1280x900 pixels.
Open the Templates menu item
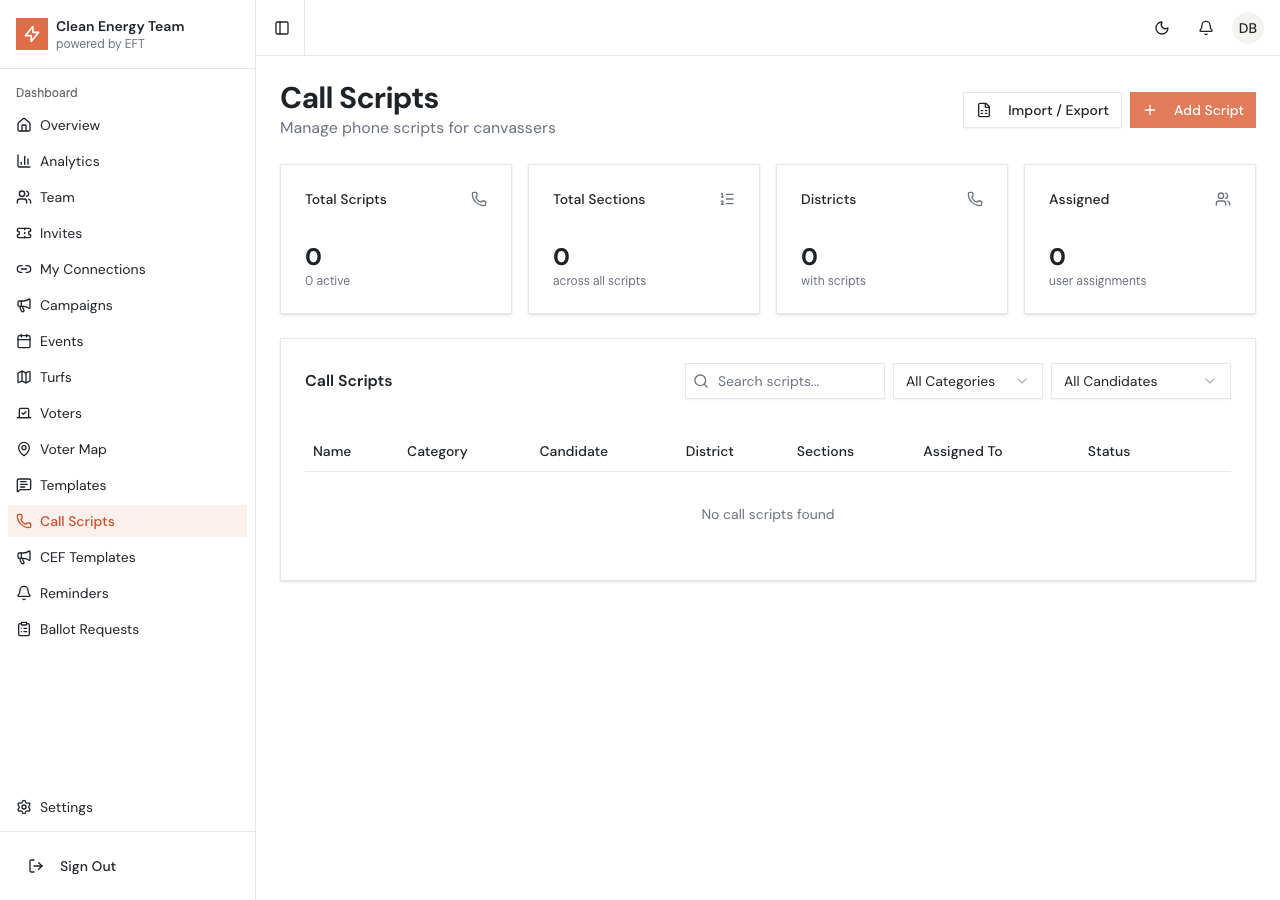tap(73, 485)
